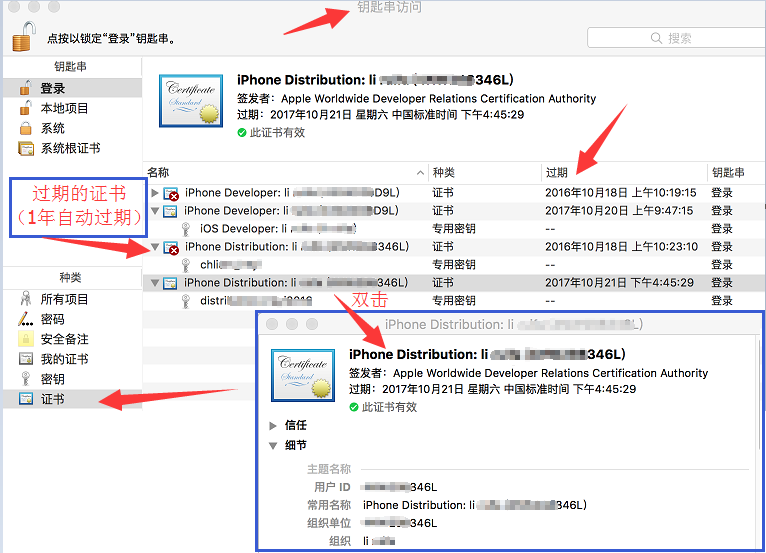Click the search magnifier icon
This screenshot has height=553, width=766.
tap(656, 38)
